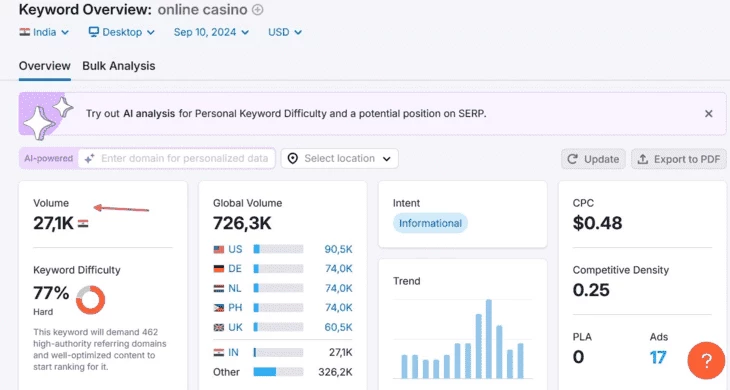Click the plus icon beside online casino
Screen dimensions: 730x390
[257, 10]
